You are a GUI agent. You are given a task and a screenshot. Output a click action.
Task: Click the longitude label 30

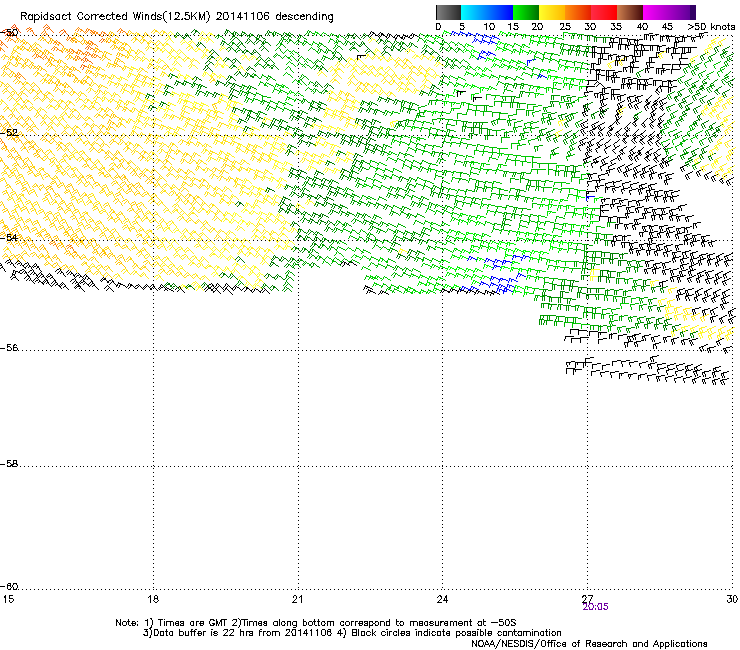[x=732, y=599]
